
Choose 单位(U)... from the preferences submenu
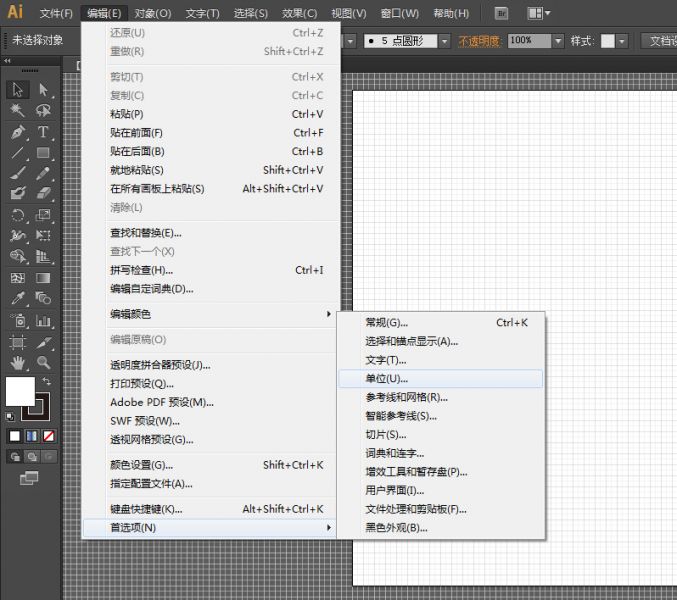click(387, 379)
